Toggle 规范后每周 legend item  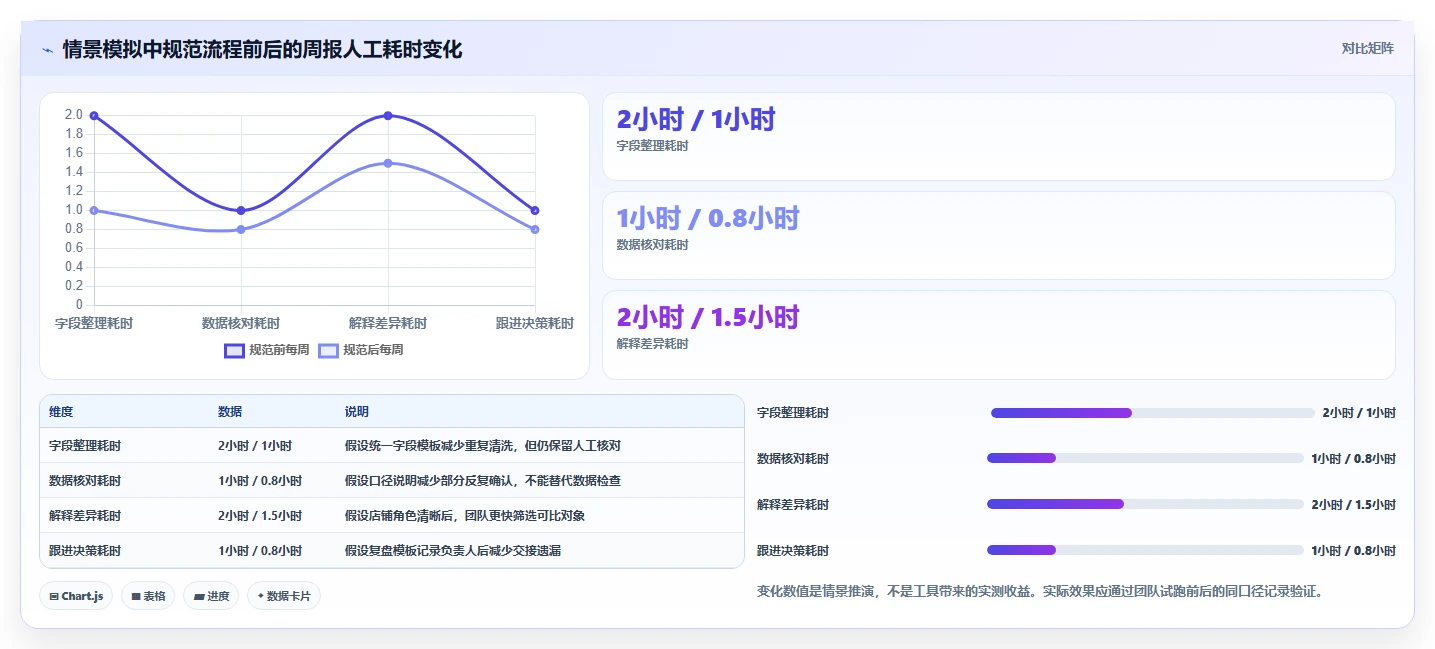[x=361, y=350]
